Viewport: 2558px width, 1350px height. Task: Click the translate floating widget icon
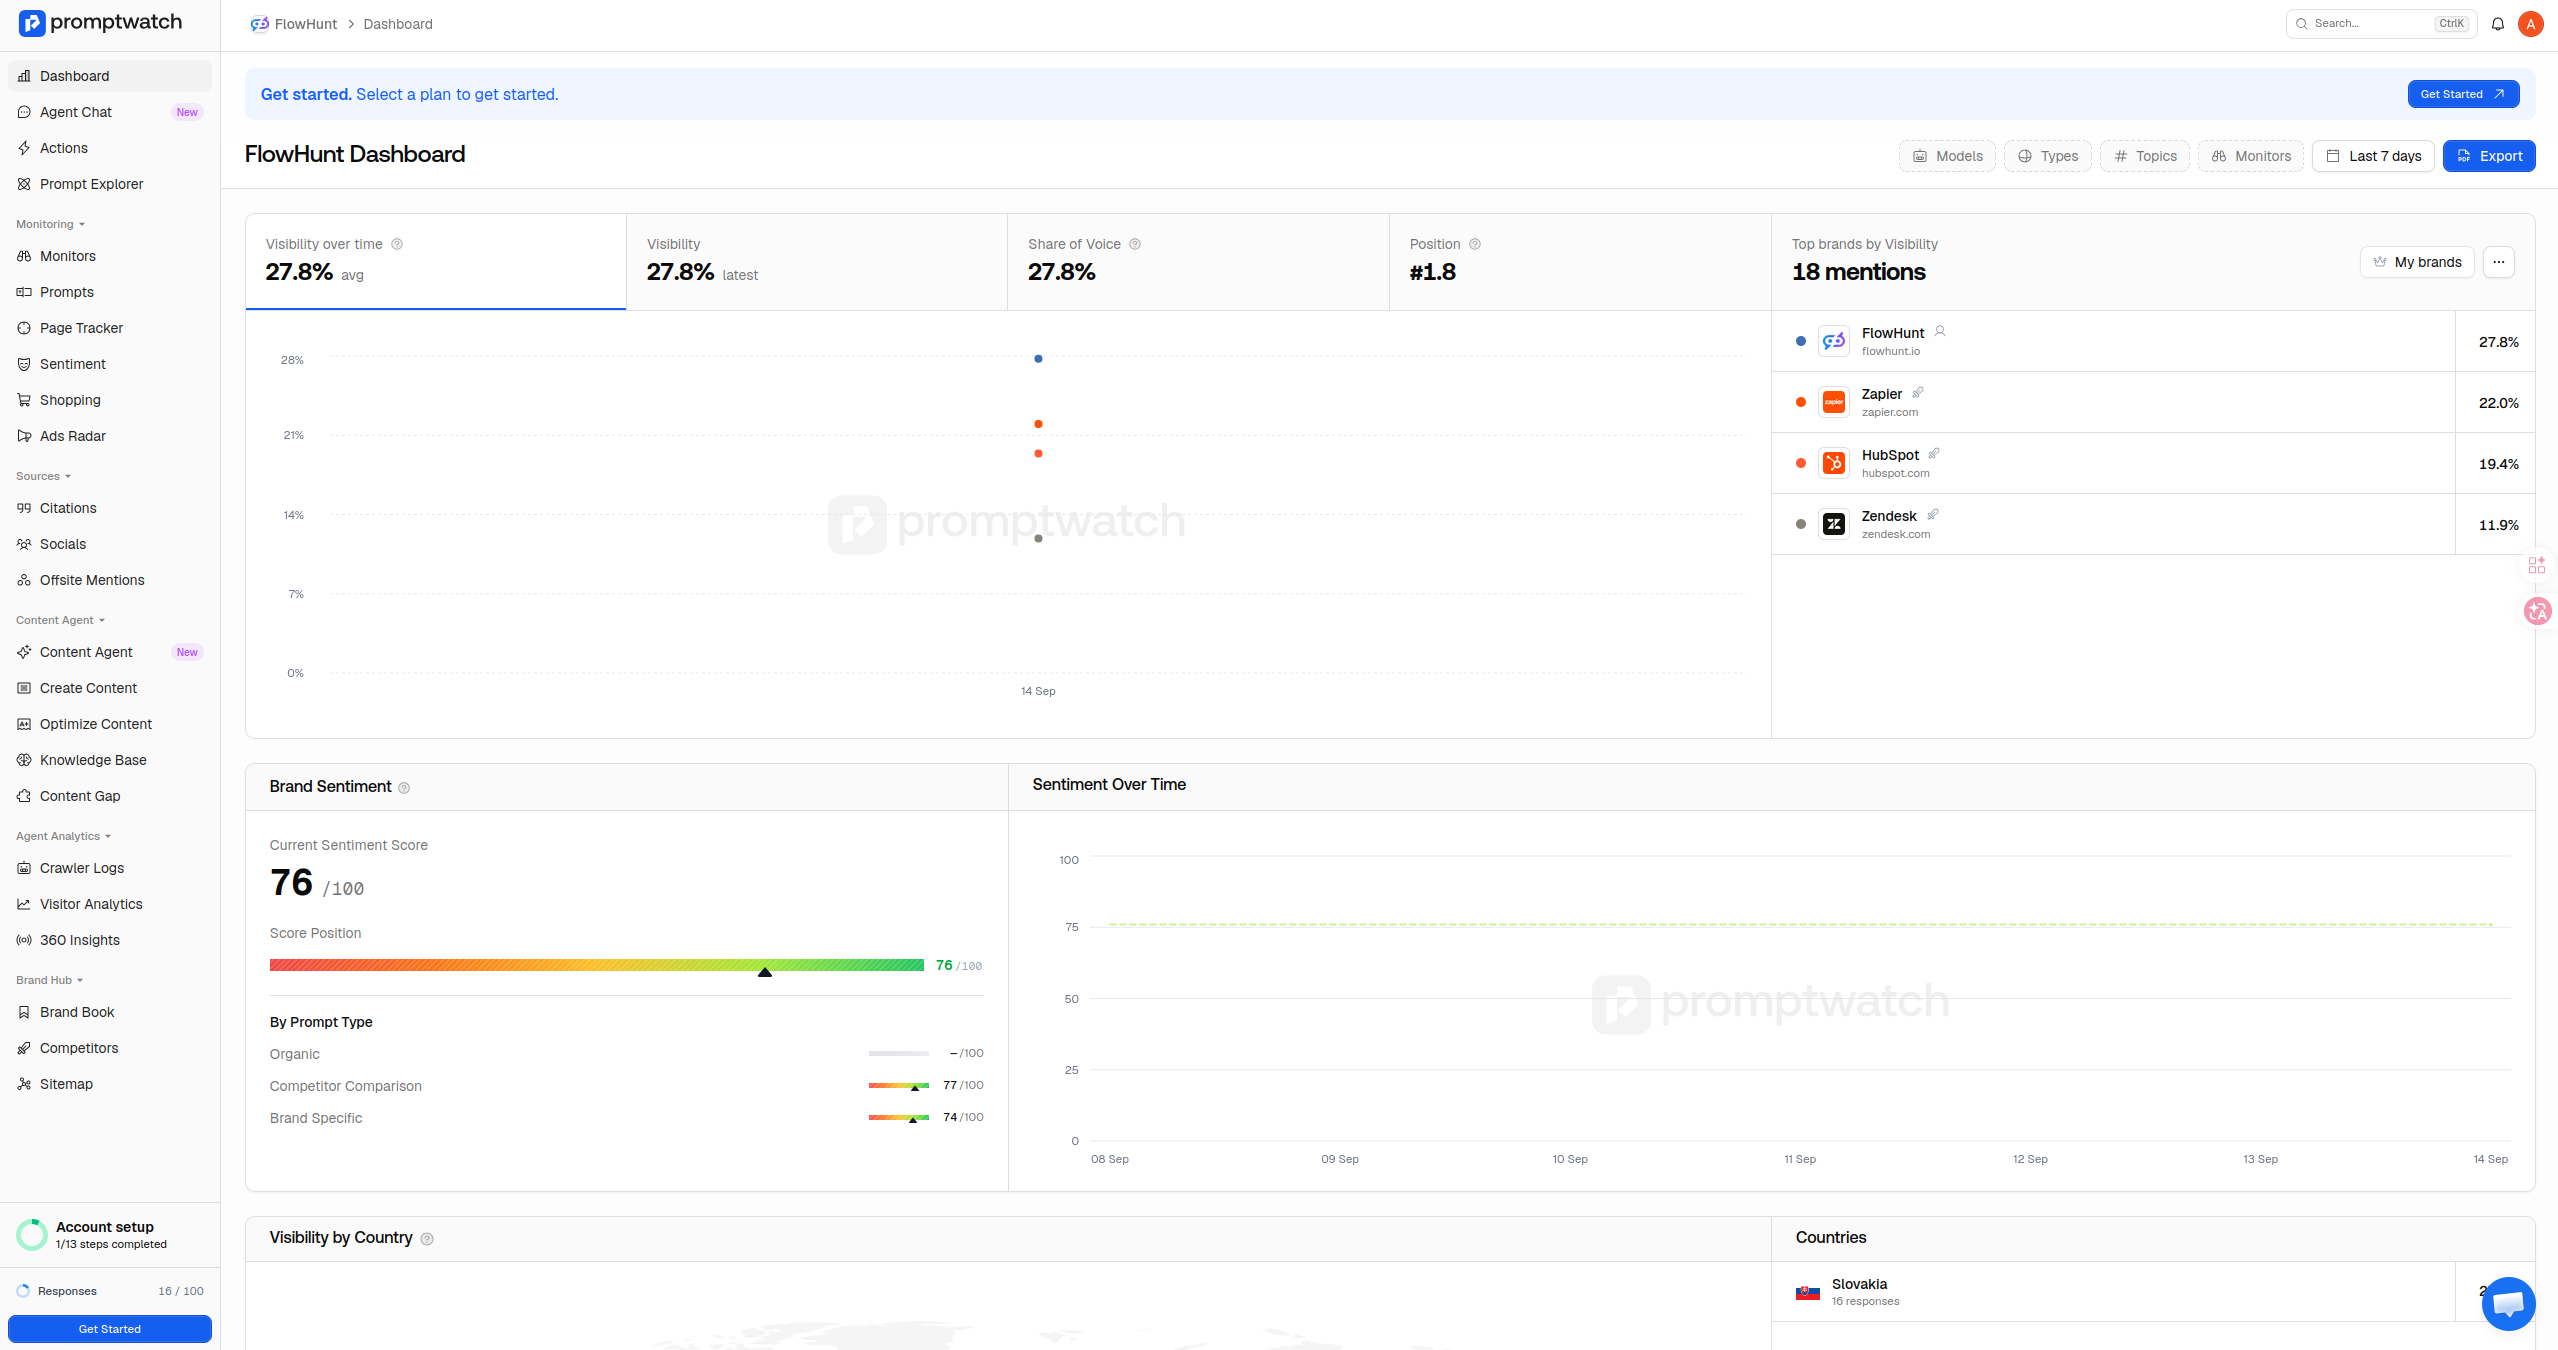(x=2538, y=610)
